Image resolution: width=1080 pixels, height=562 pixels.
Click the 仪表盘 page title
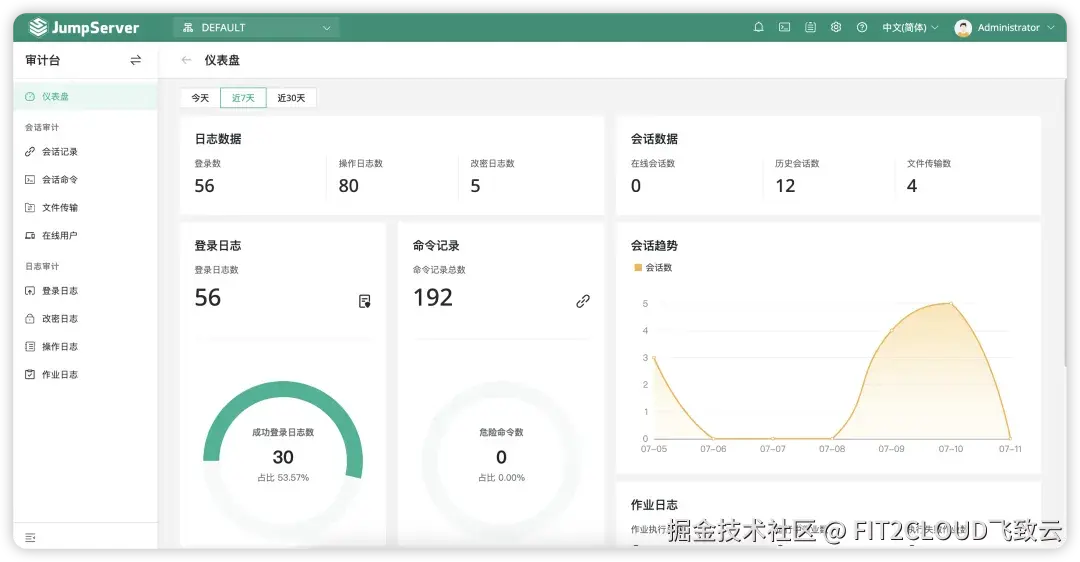pos(222,61)
